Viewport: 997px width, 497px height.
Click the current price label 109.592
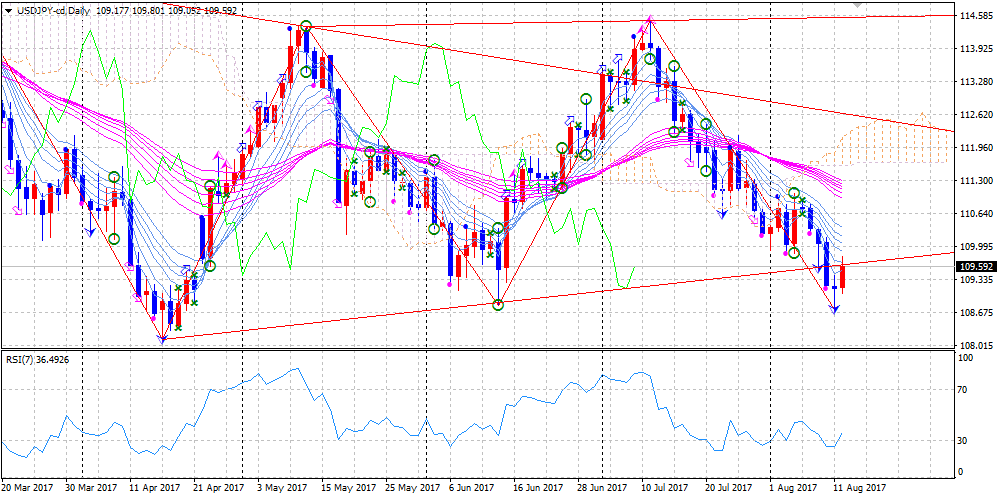point(974,267)
